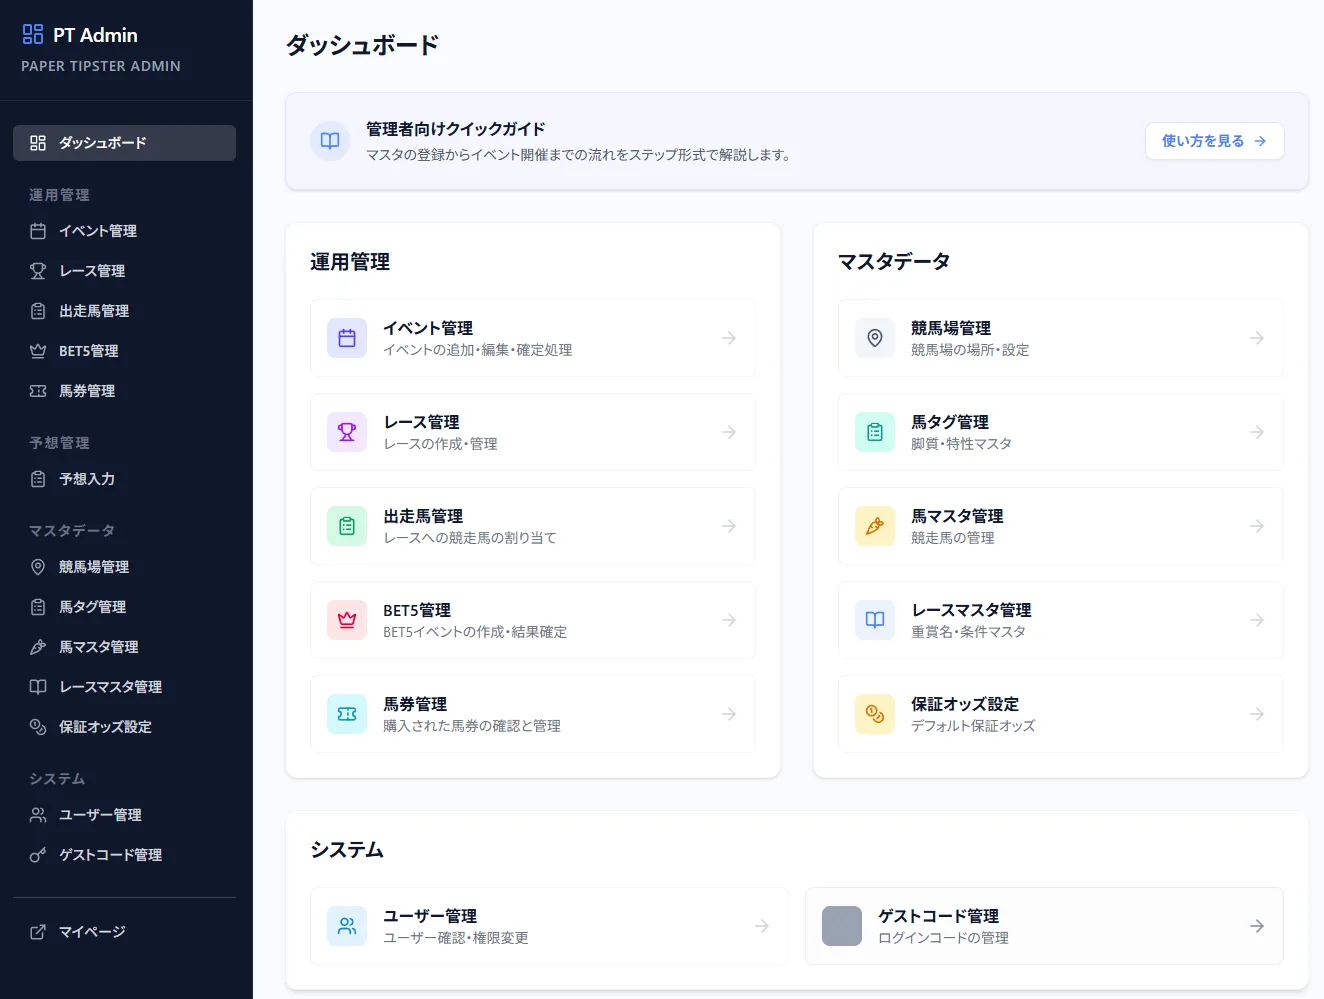Click the book icon in the quick guide banner
This screenshot has height=999, width=1324.
point(330,141)
